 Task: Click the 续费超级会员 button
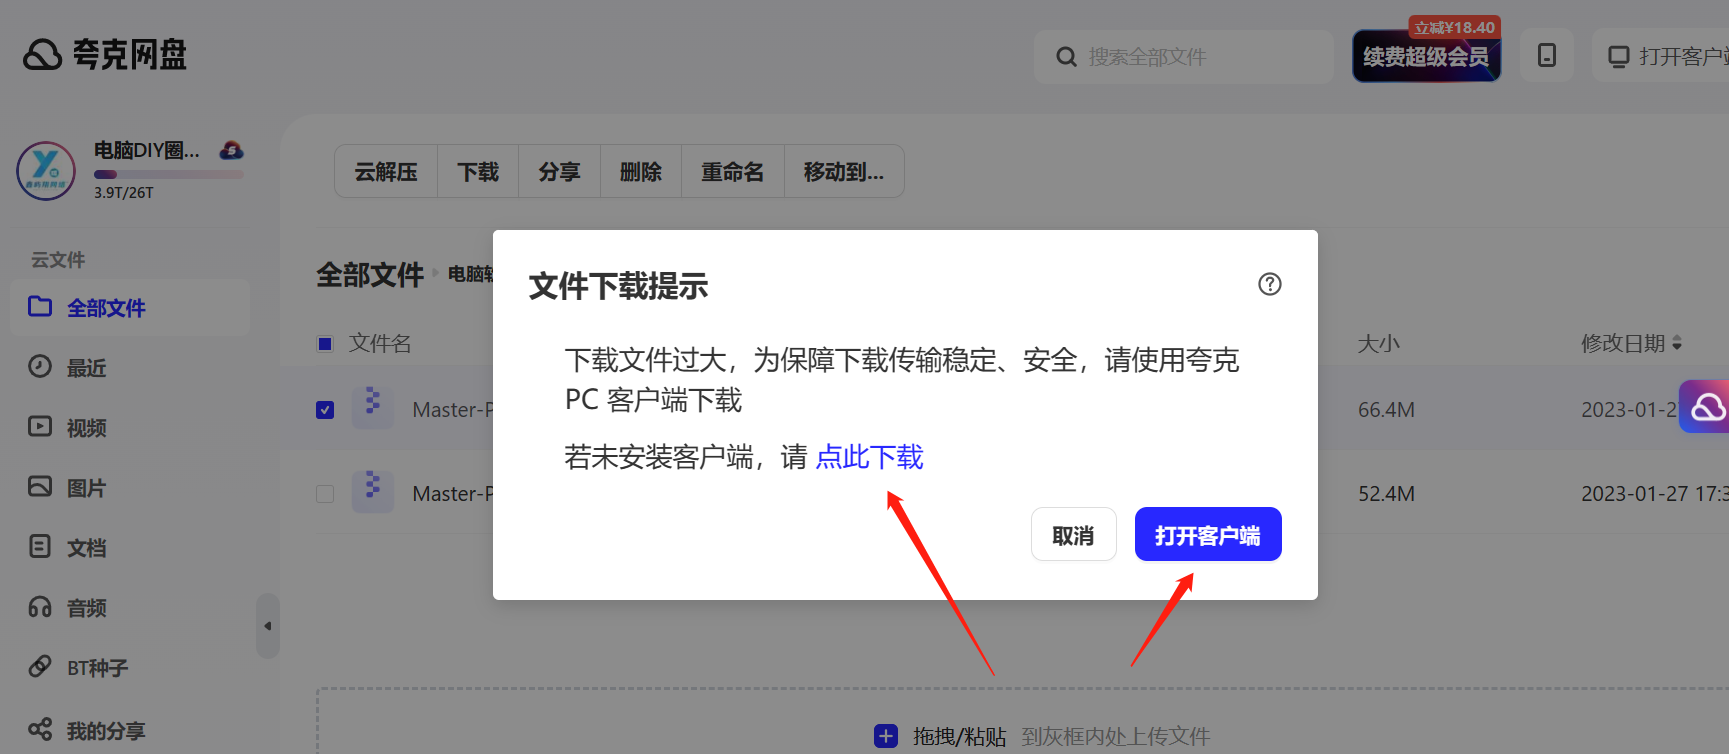pos(1426,56)
